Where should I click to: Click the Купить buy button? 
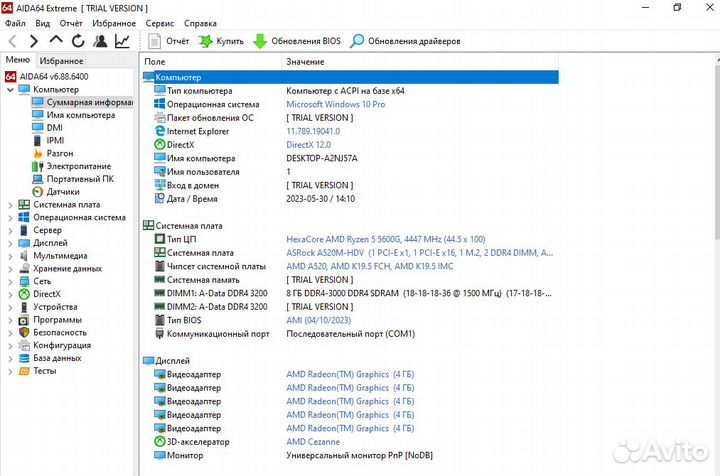coord(221,41)
